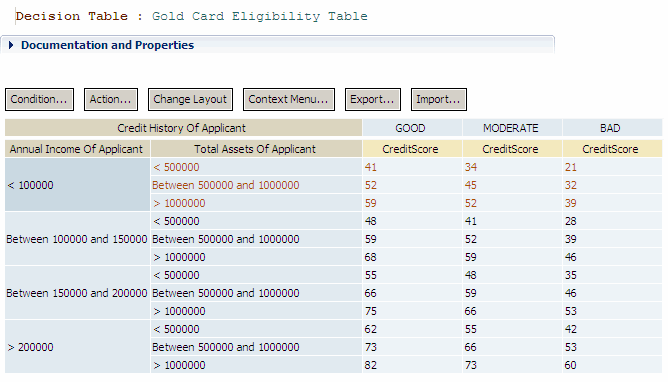Click '< 500000' in Between 100000 and 150000 group

coord(256,221)
